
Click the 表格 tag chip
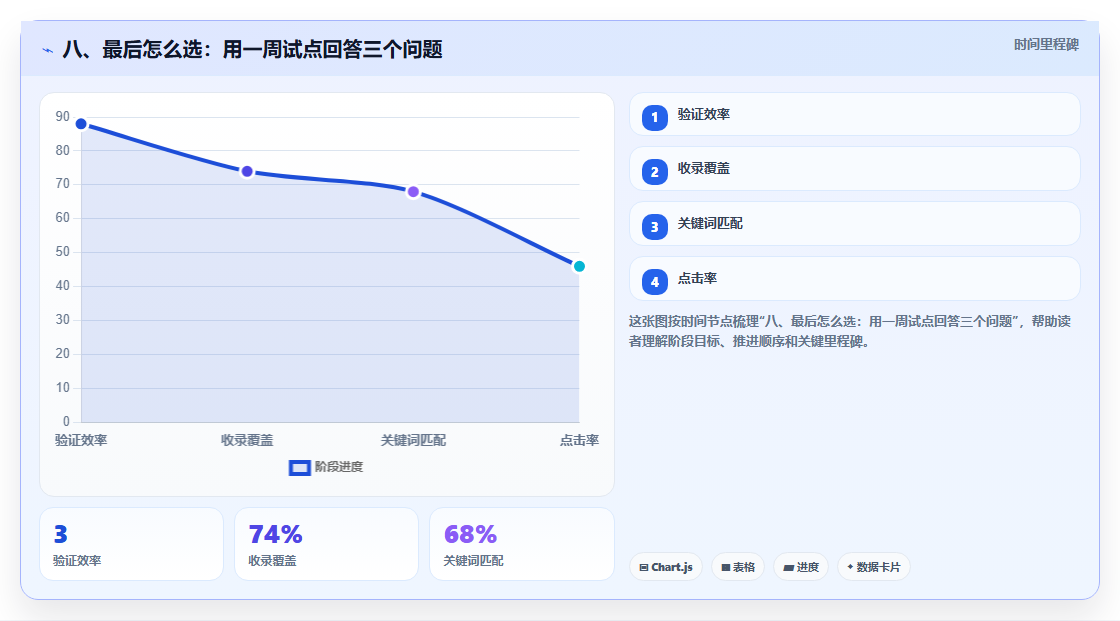[738, 567]
